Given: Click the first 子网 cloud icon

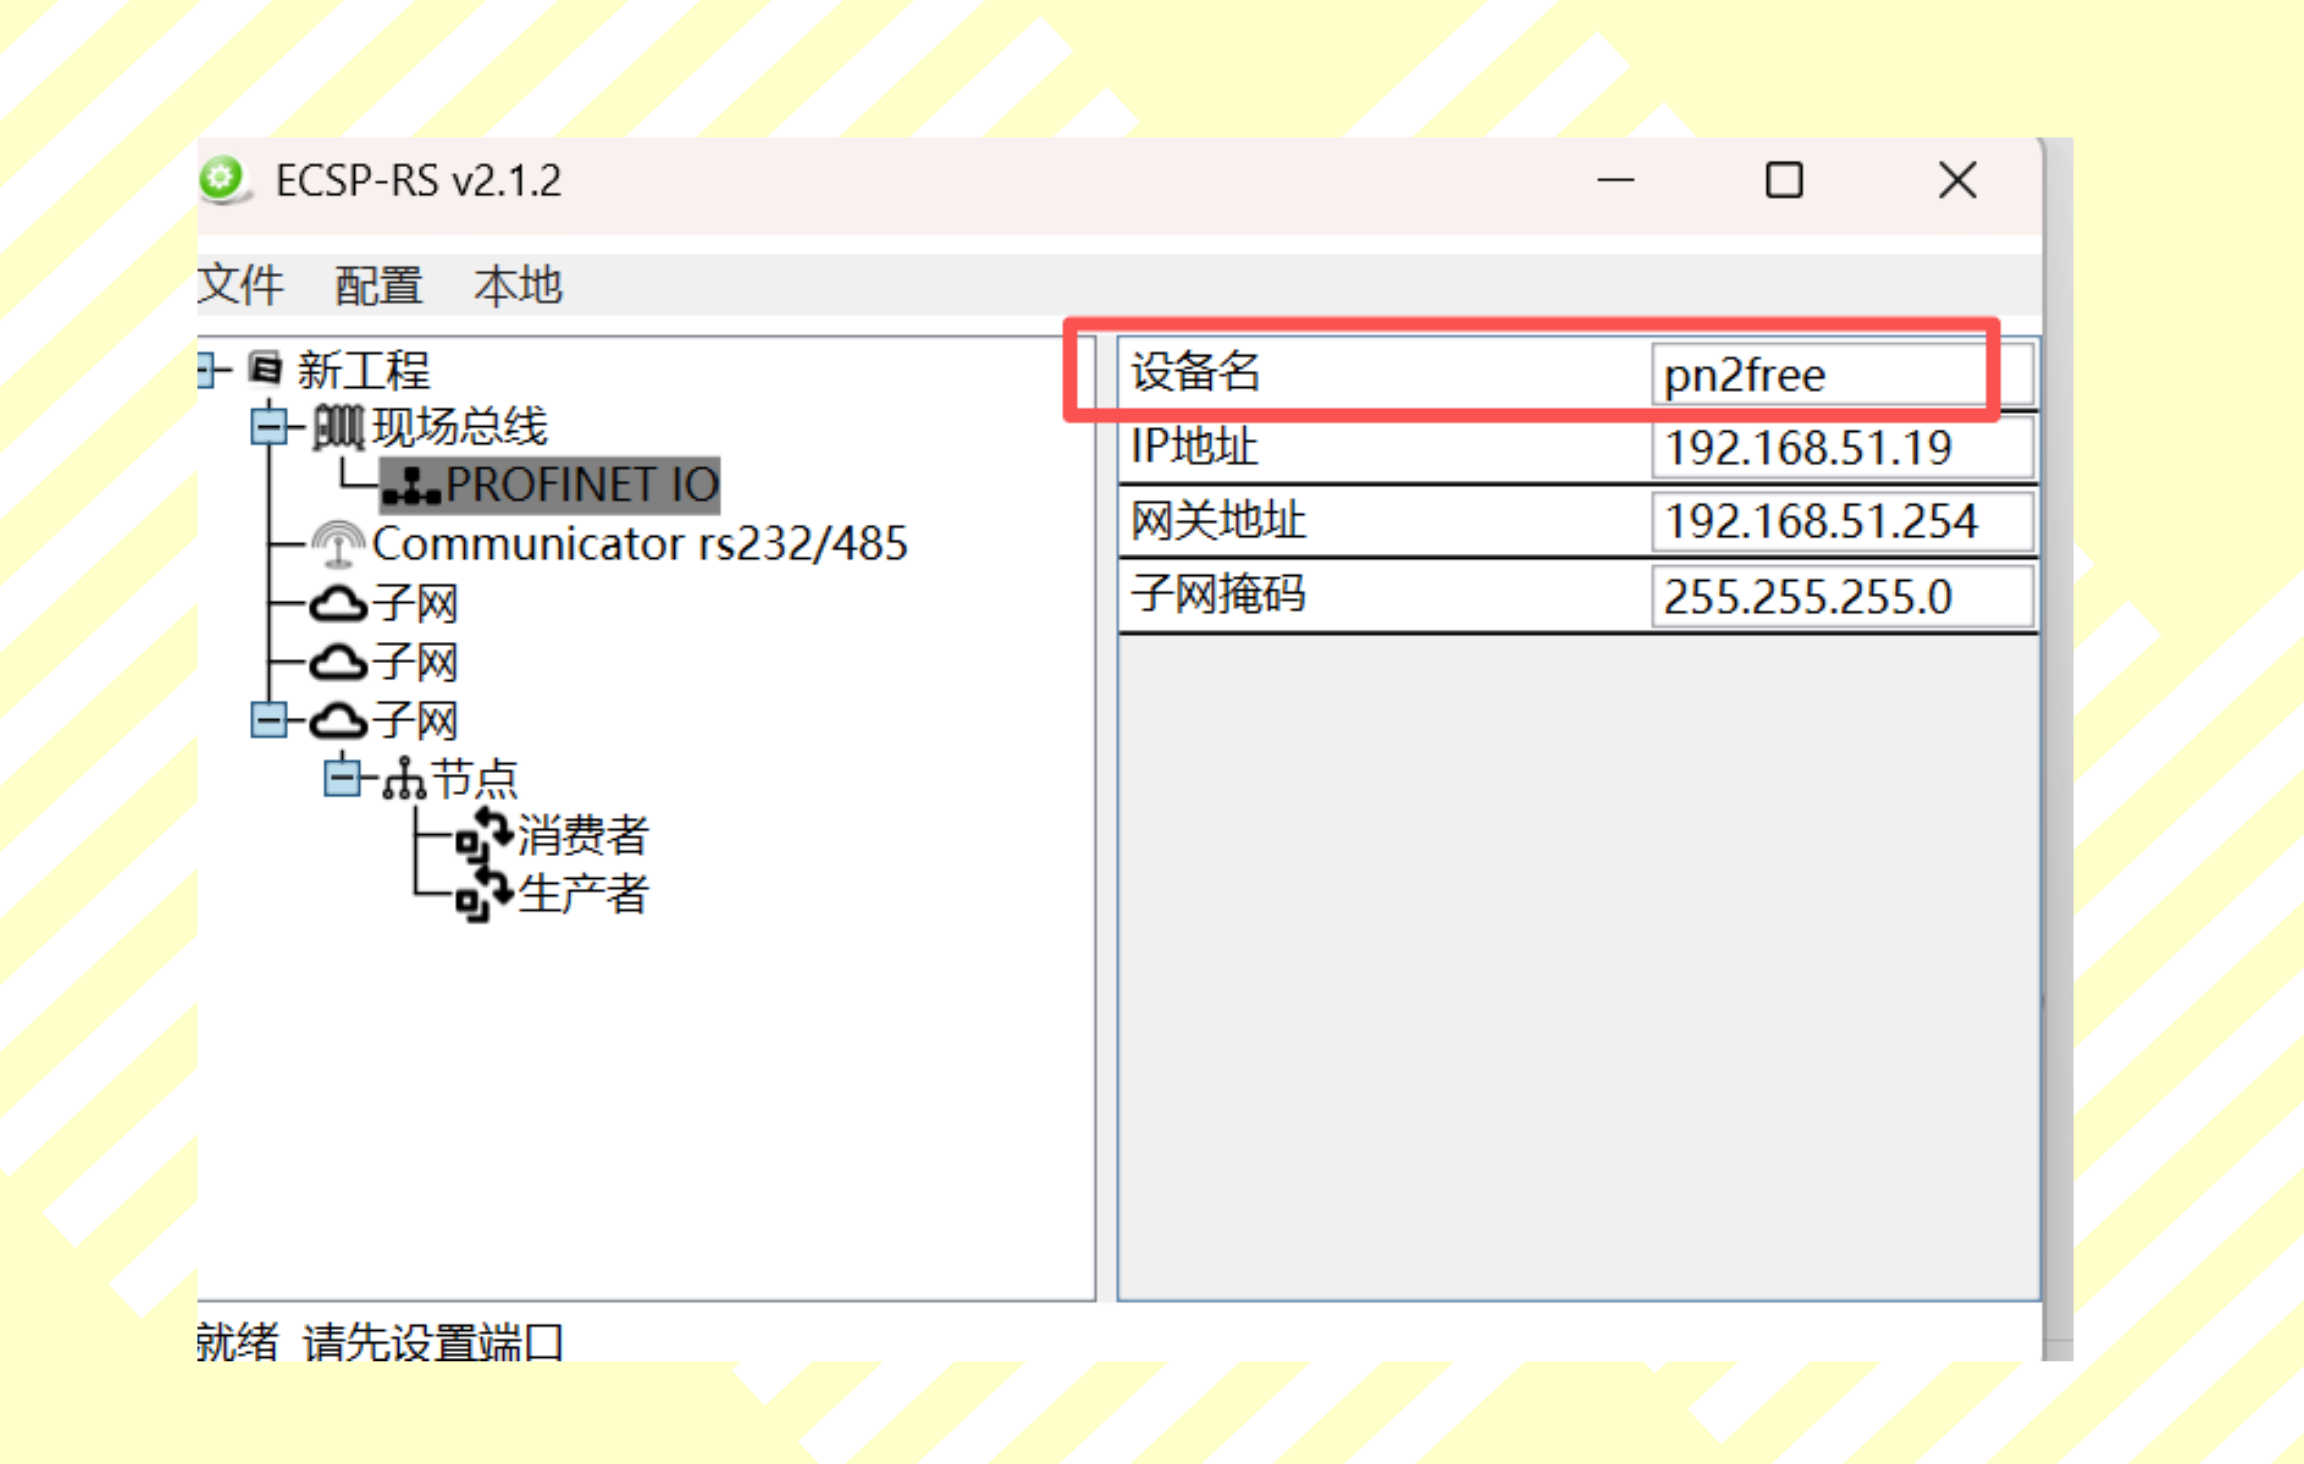Looking at the screenshot, I should click(338, 604).
